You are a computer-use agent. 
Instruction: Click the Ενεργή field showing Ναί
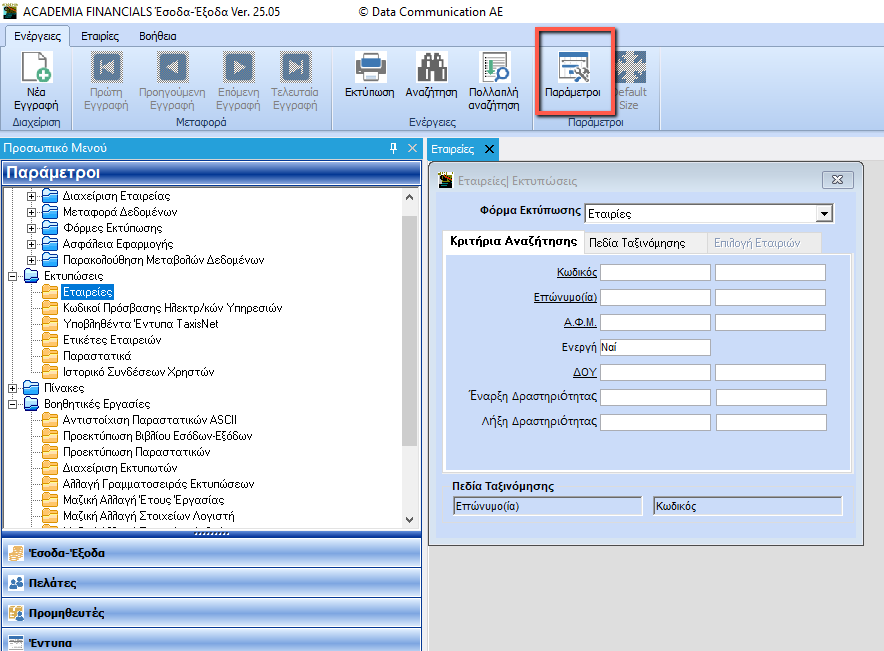click(x=655, y=347)
